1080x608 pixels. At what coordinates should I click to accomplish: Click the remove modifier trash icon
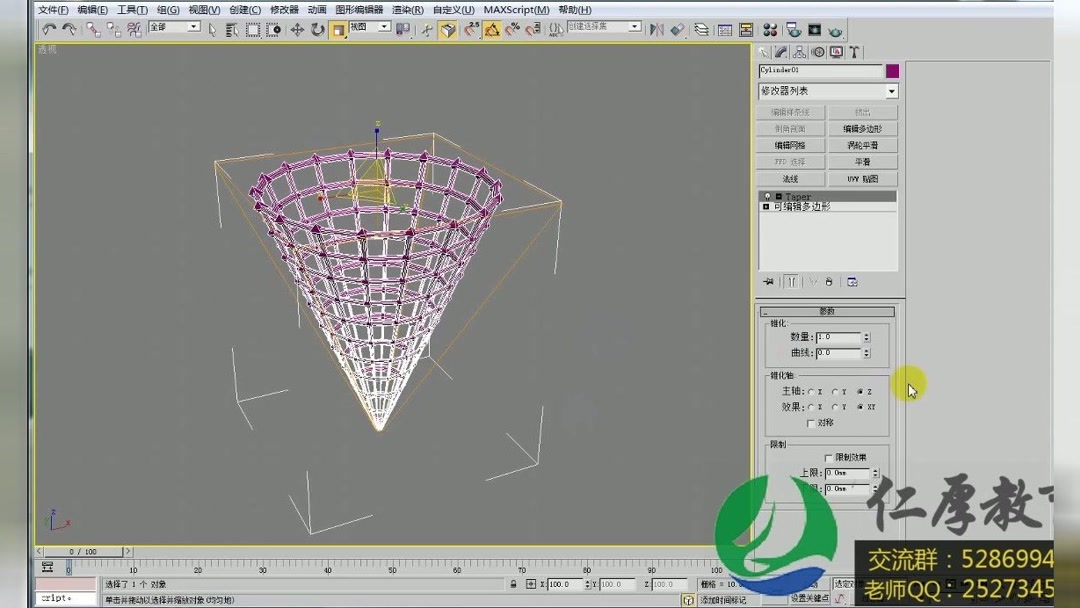[x=829, y=282]
